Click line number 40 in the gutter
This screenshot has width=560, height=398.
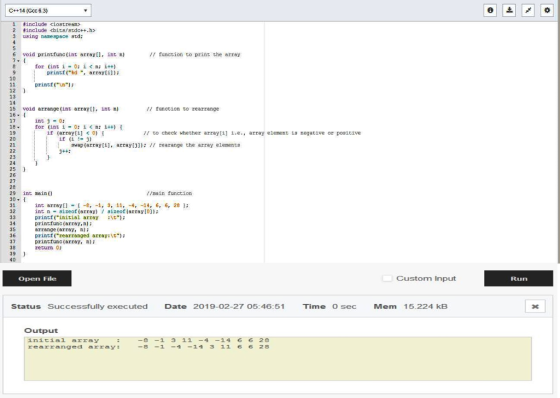coord(12,260)
